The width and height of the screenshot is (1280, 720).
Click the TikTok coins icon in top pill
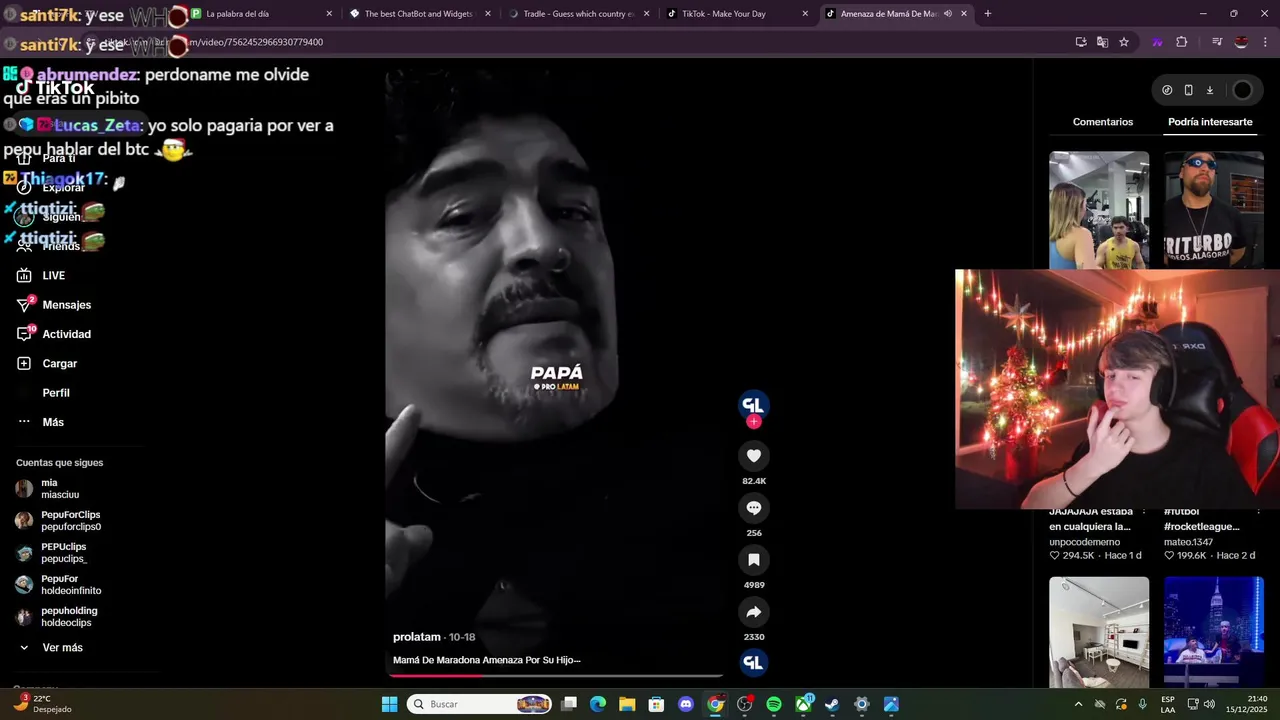[1167, 90]
